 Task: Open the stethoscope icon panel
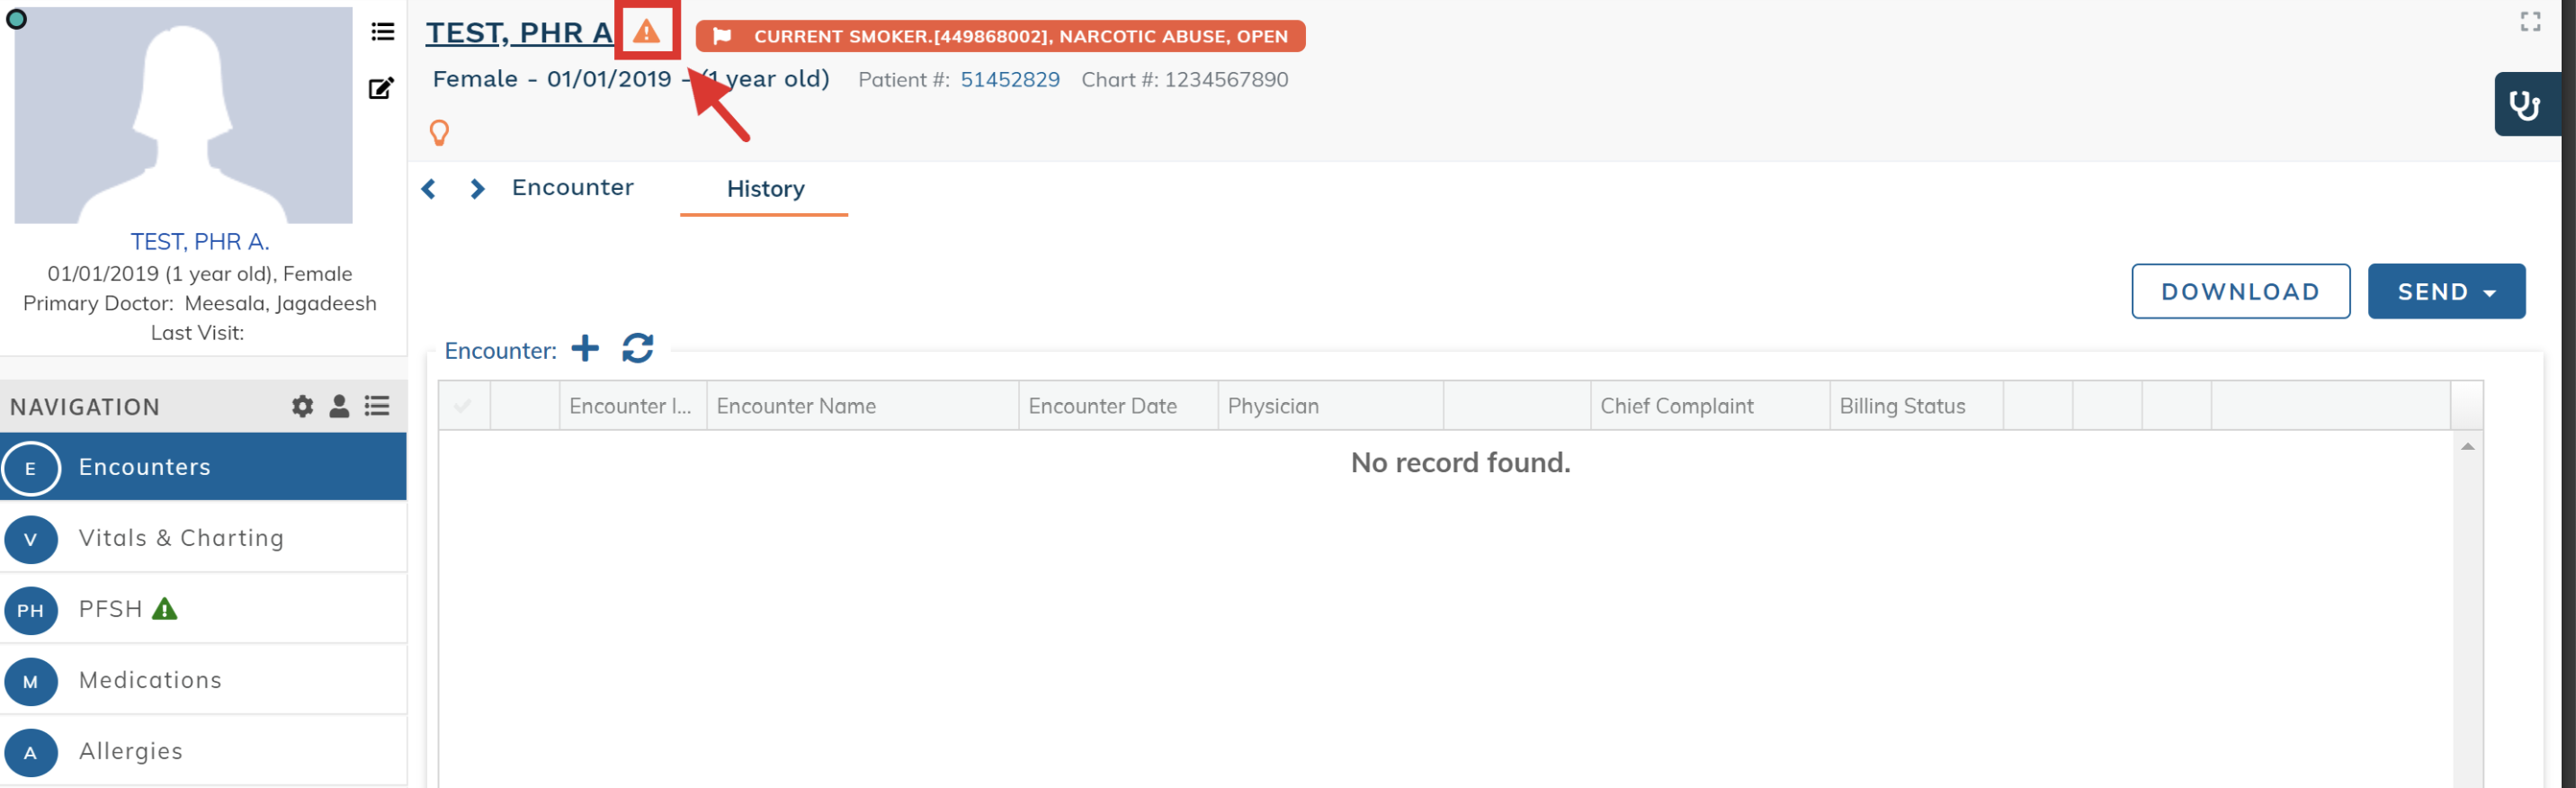2524,104
